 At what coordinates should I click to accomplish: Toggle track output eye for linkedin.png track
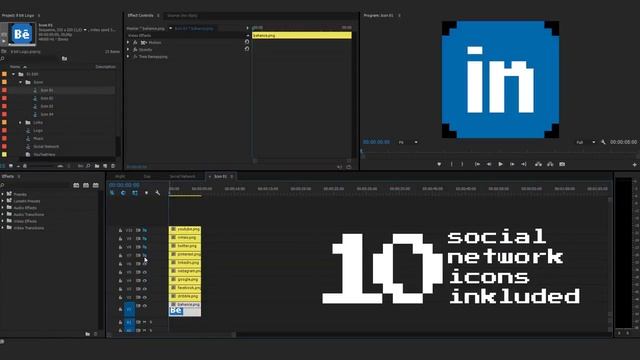point(144,264)
